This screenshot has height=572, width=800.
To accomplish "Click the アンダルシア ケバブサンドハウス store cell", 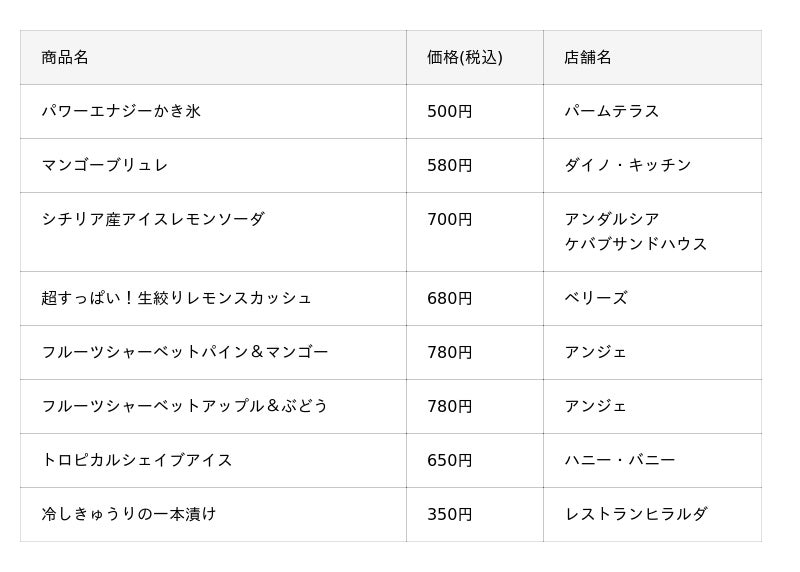I will [636, 232].
